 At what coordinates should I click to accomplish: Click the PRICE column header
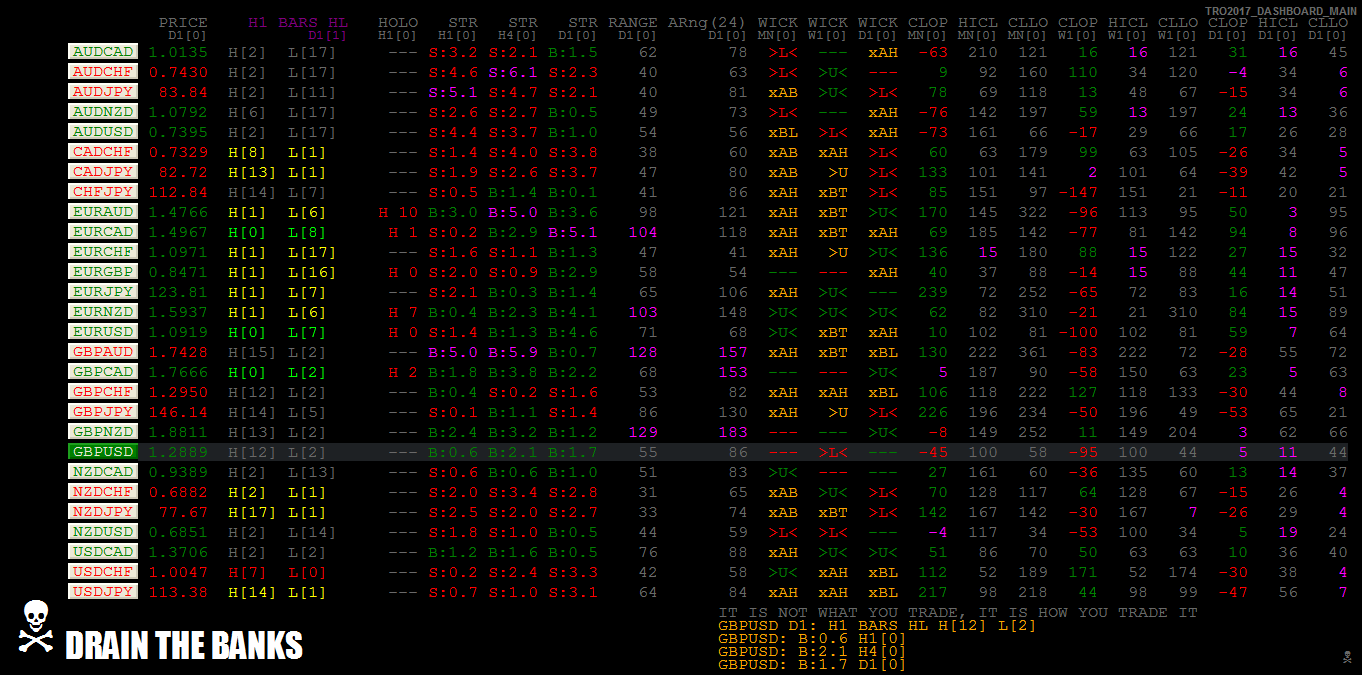click(x=183, y=22)
